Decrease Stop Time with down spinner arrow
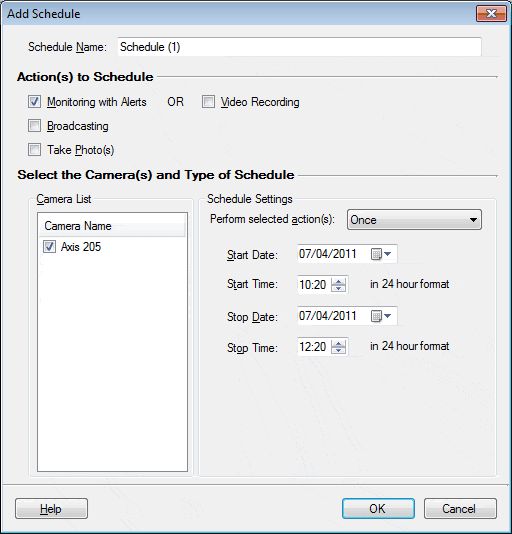Image resolution: width=512 pixels, height=534 pixels. tap(338, 350)
